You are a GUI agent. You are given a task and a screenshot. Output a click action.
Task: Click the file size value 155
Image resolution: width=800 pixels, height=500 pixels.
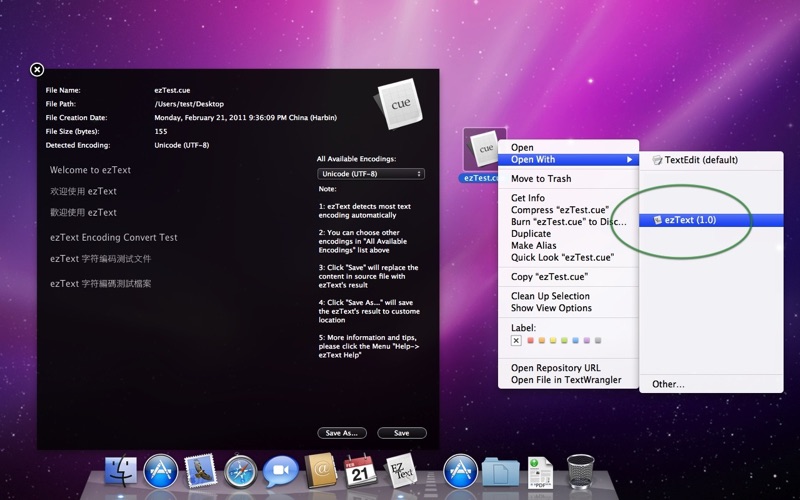coord(161,132)
